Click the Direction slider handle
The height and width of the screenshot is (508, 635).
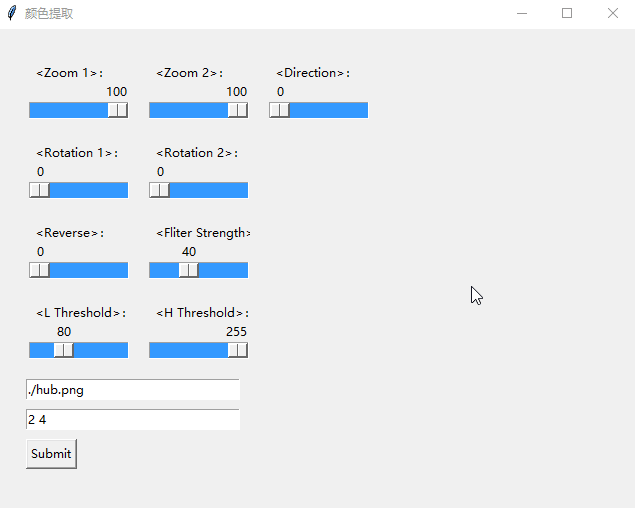280,110
